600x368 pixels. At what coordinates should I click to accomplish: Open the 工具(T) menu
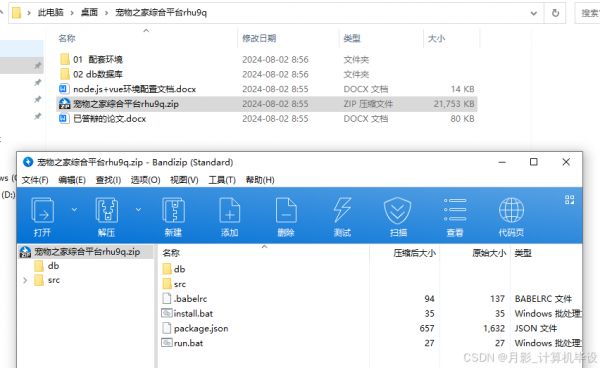pos(222,180)
